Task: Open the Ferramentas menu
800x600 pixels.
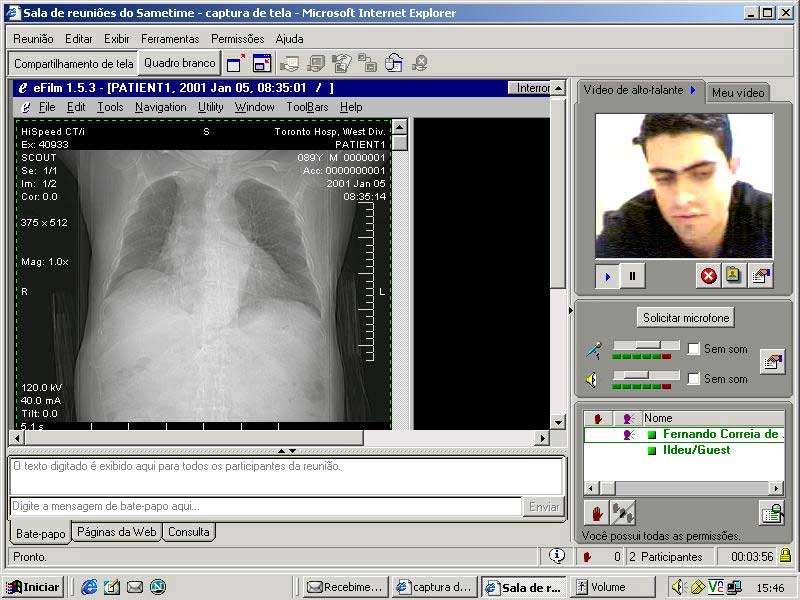Action: [170, 39]
